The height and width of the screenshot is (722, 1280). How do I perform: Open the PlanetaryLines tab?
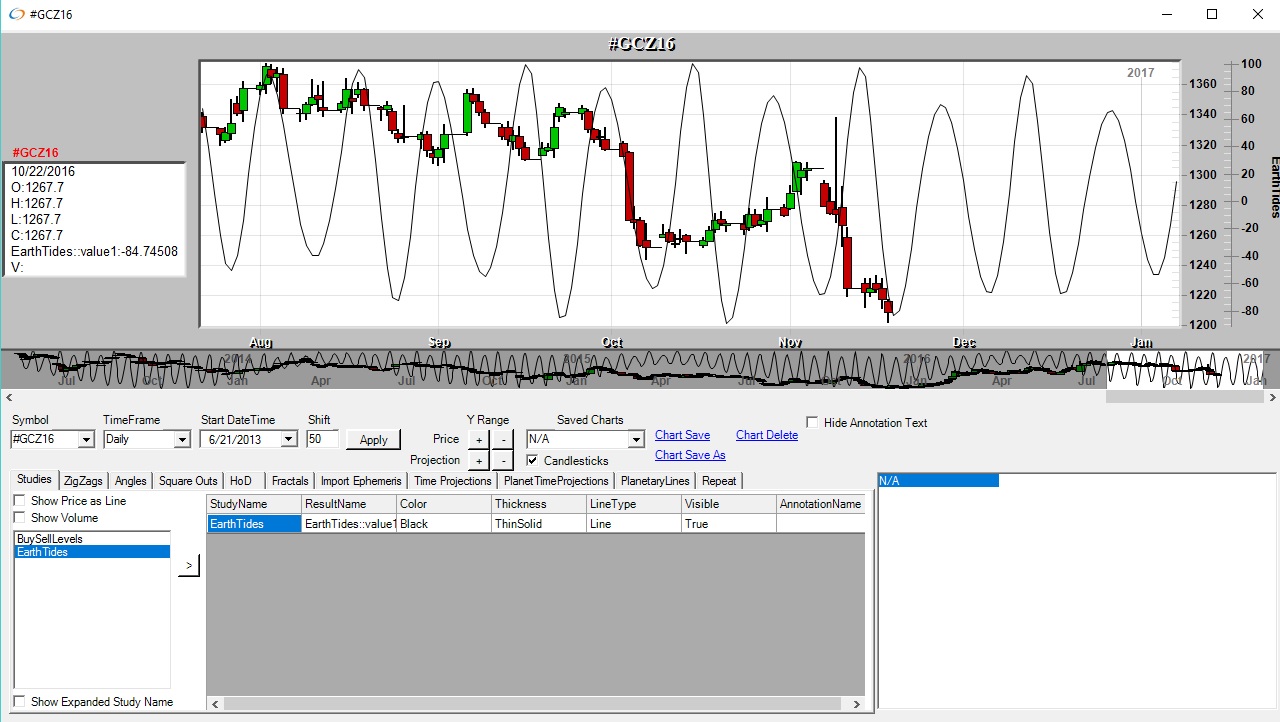[x=654, y=481]
